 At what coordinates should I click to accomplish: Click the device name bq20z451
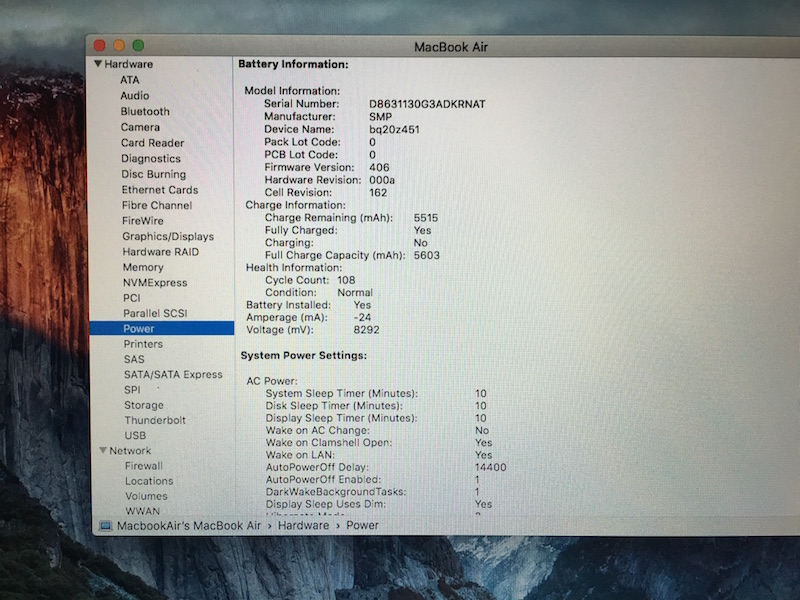(394, 130)
